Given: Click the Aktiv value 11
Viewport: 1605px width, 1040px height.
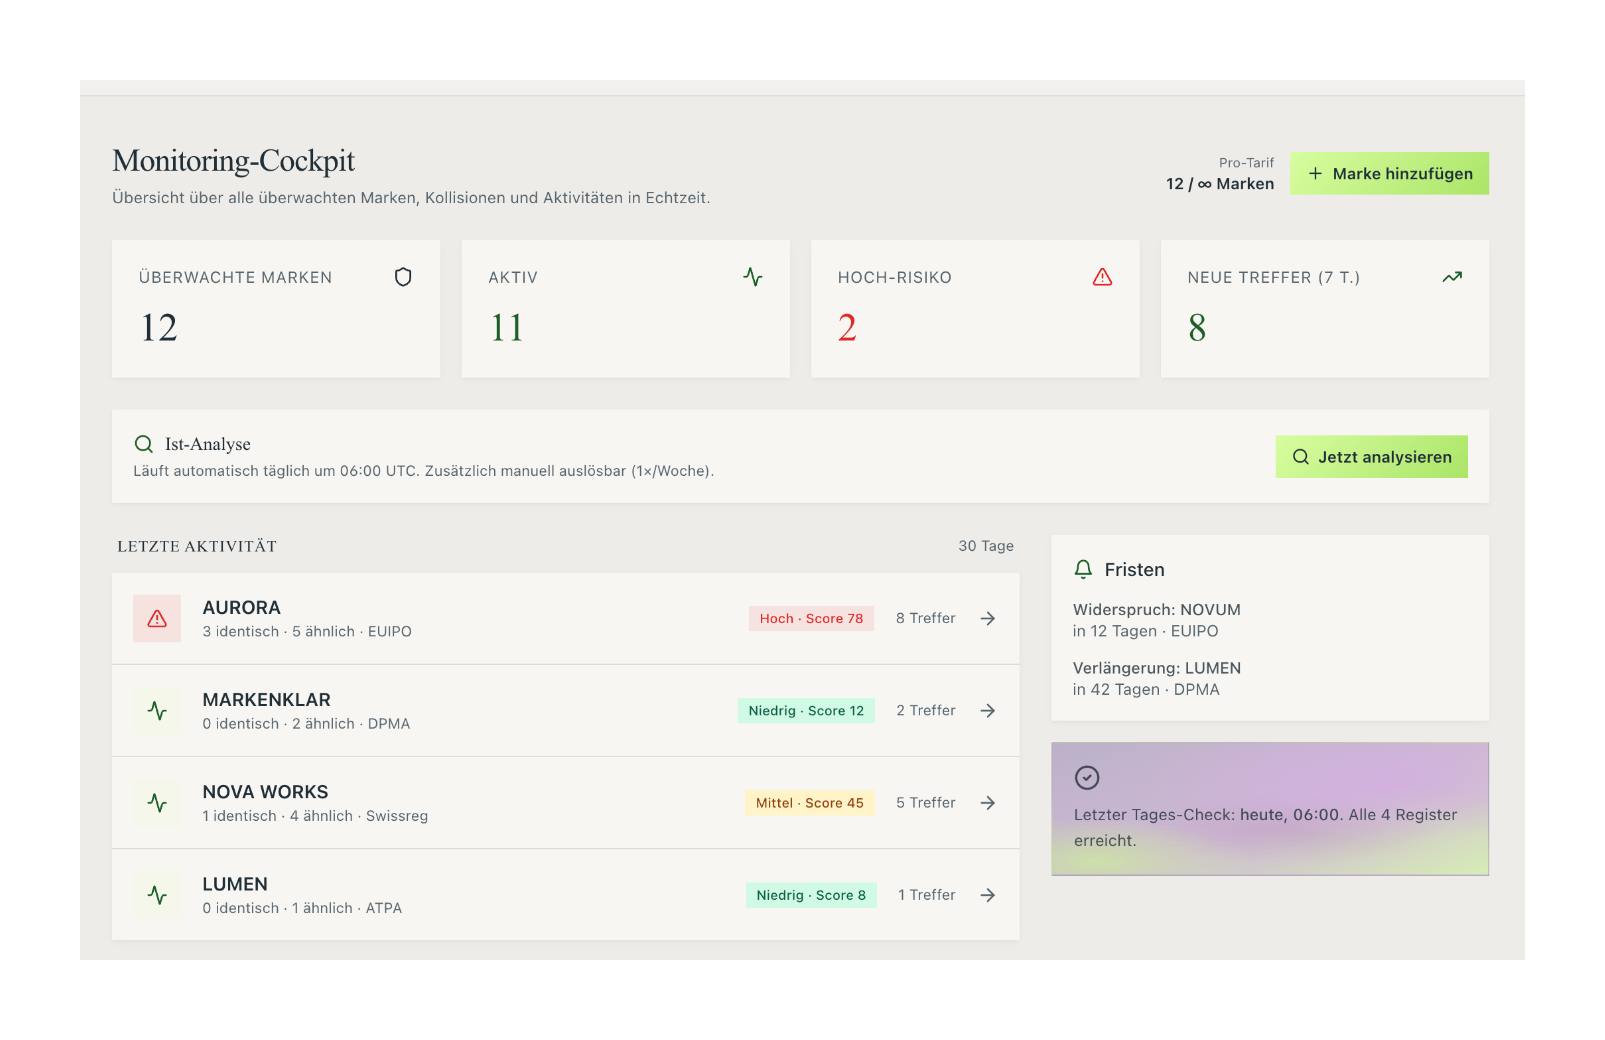Looking at the screenshot, I should click(507, 328).
